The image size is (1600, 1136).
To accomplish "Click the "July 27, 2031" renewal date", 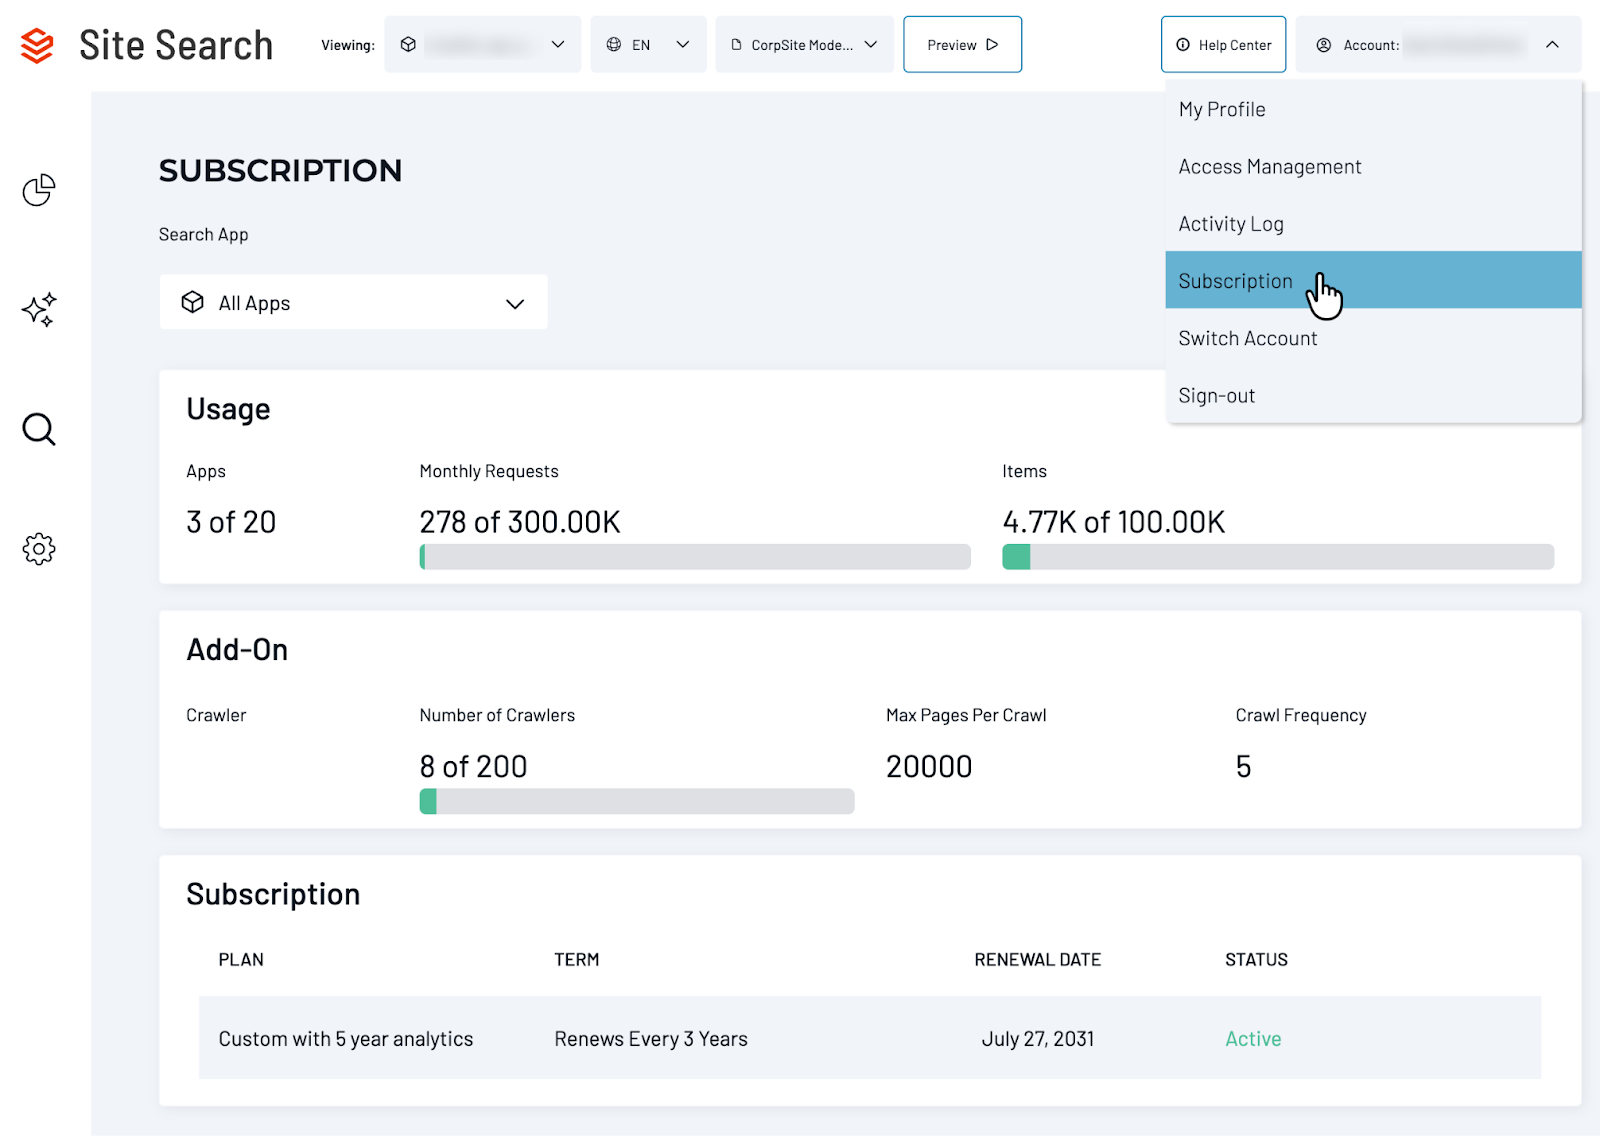I will pos(1038,1039).
